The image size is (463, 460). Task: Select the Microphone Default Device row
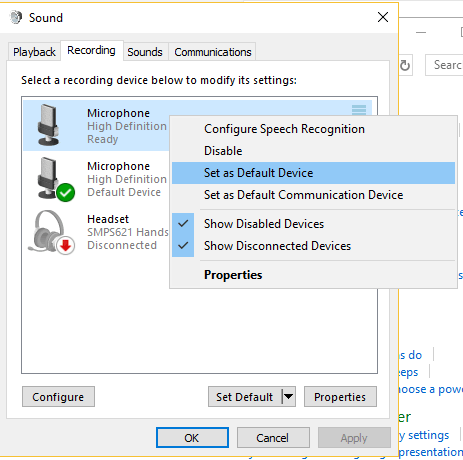click(x=97, y=179)
